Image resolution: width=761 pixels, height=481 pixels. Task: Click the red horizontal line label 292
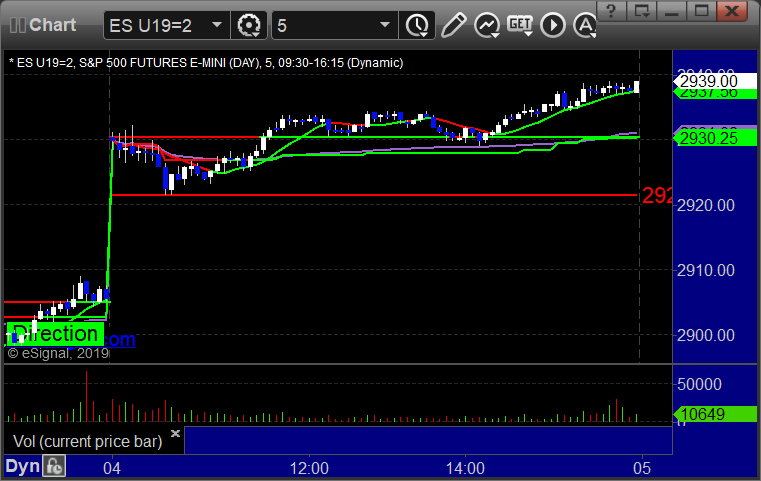[x=657, y=195]
